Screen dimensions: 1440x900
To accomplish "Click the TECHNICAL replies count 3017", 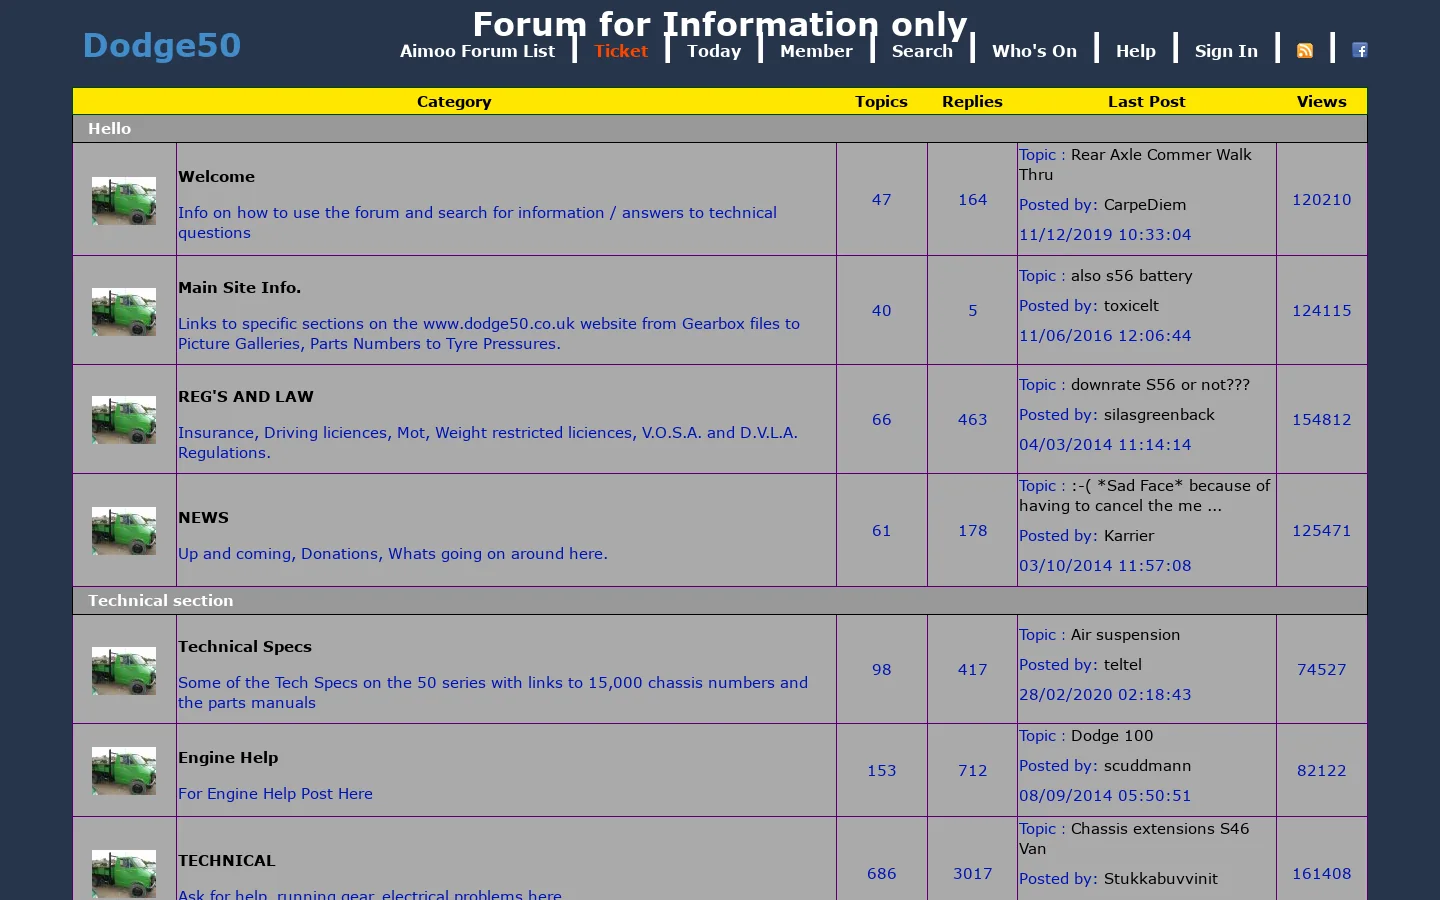I will (972, 874).
